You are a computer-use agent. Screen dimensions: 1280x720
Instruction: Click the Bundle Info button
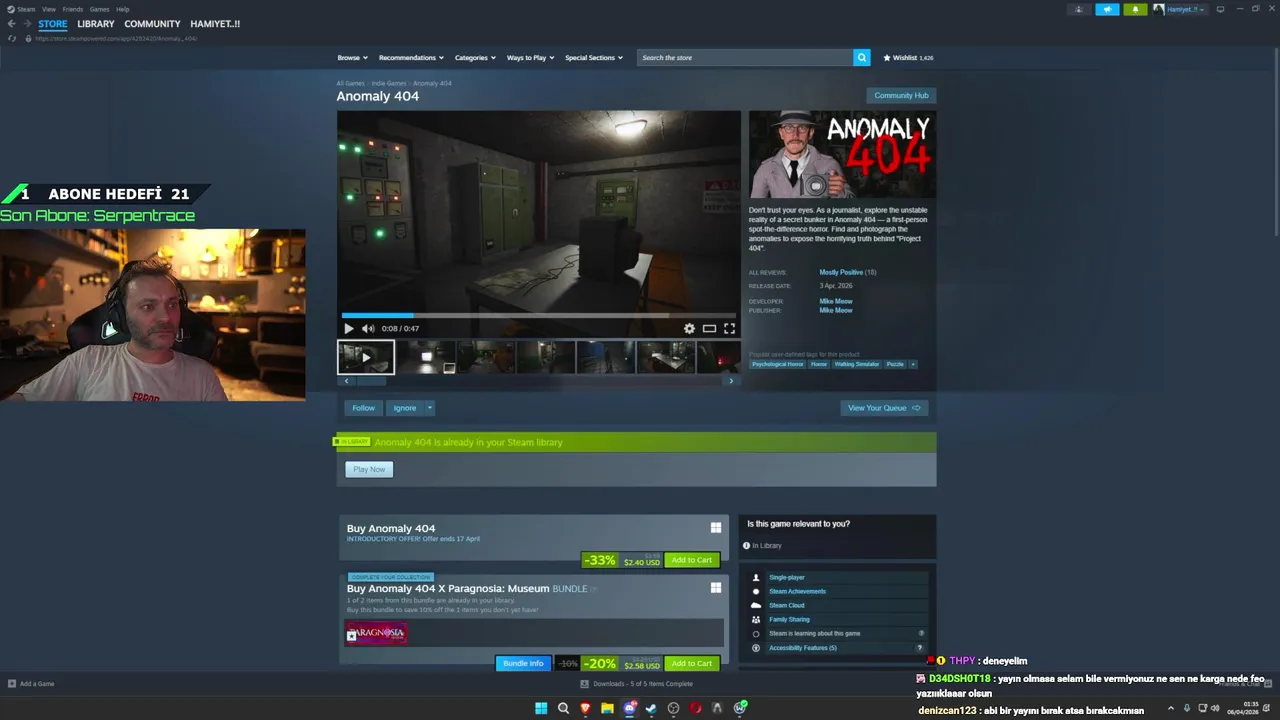523,663
